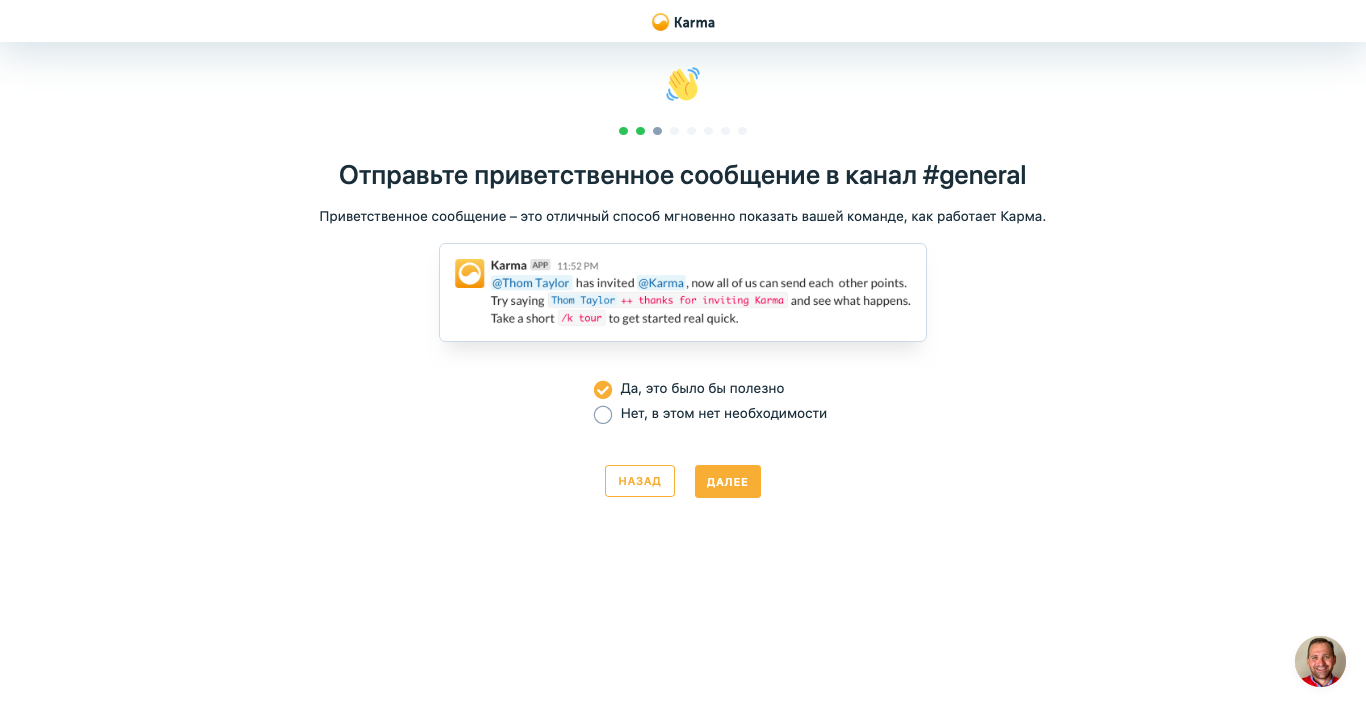Click the 11:52 PM timestamp in preview
The image size is (1366, 704).
[578, 266]
